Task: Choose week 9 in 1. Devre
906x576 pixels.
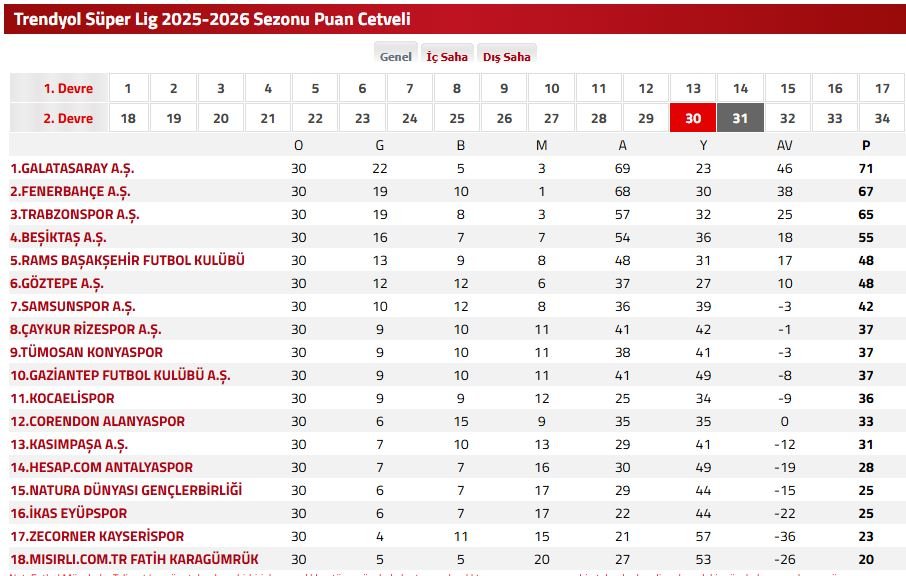Action: click(x=504, y=88)
